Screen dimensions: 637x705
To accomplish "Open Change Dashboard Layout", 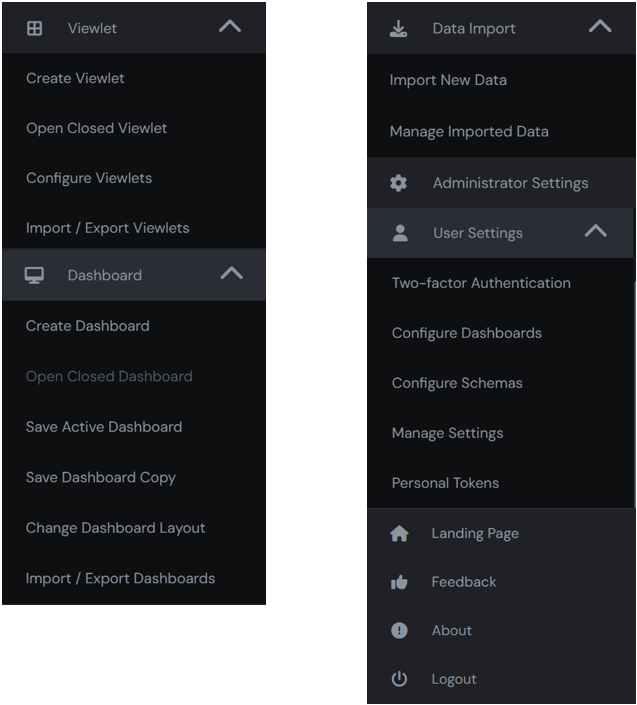I will (116, 528).
